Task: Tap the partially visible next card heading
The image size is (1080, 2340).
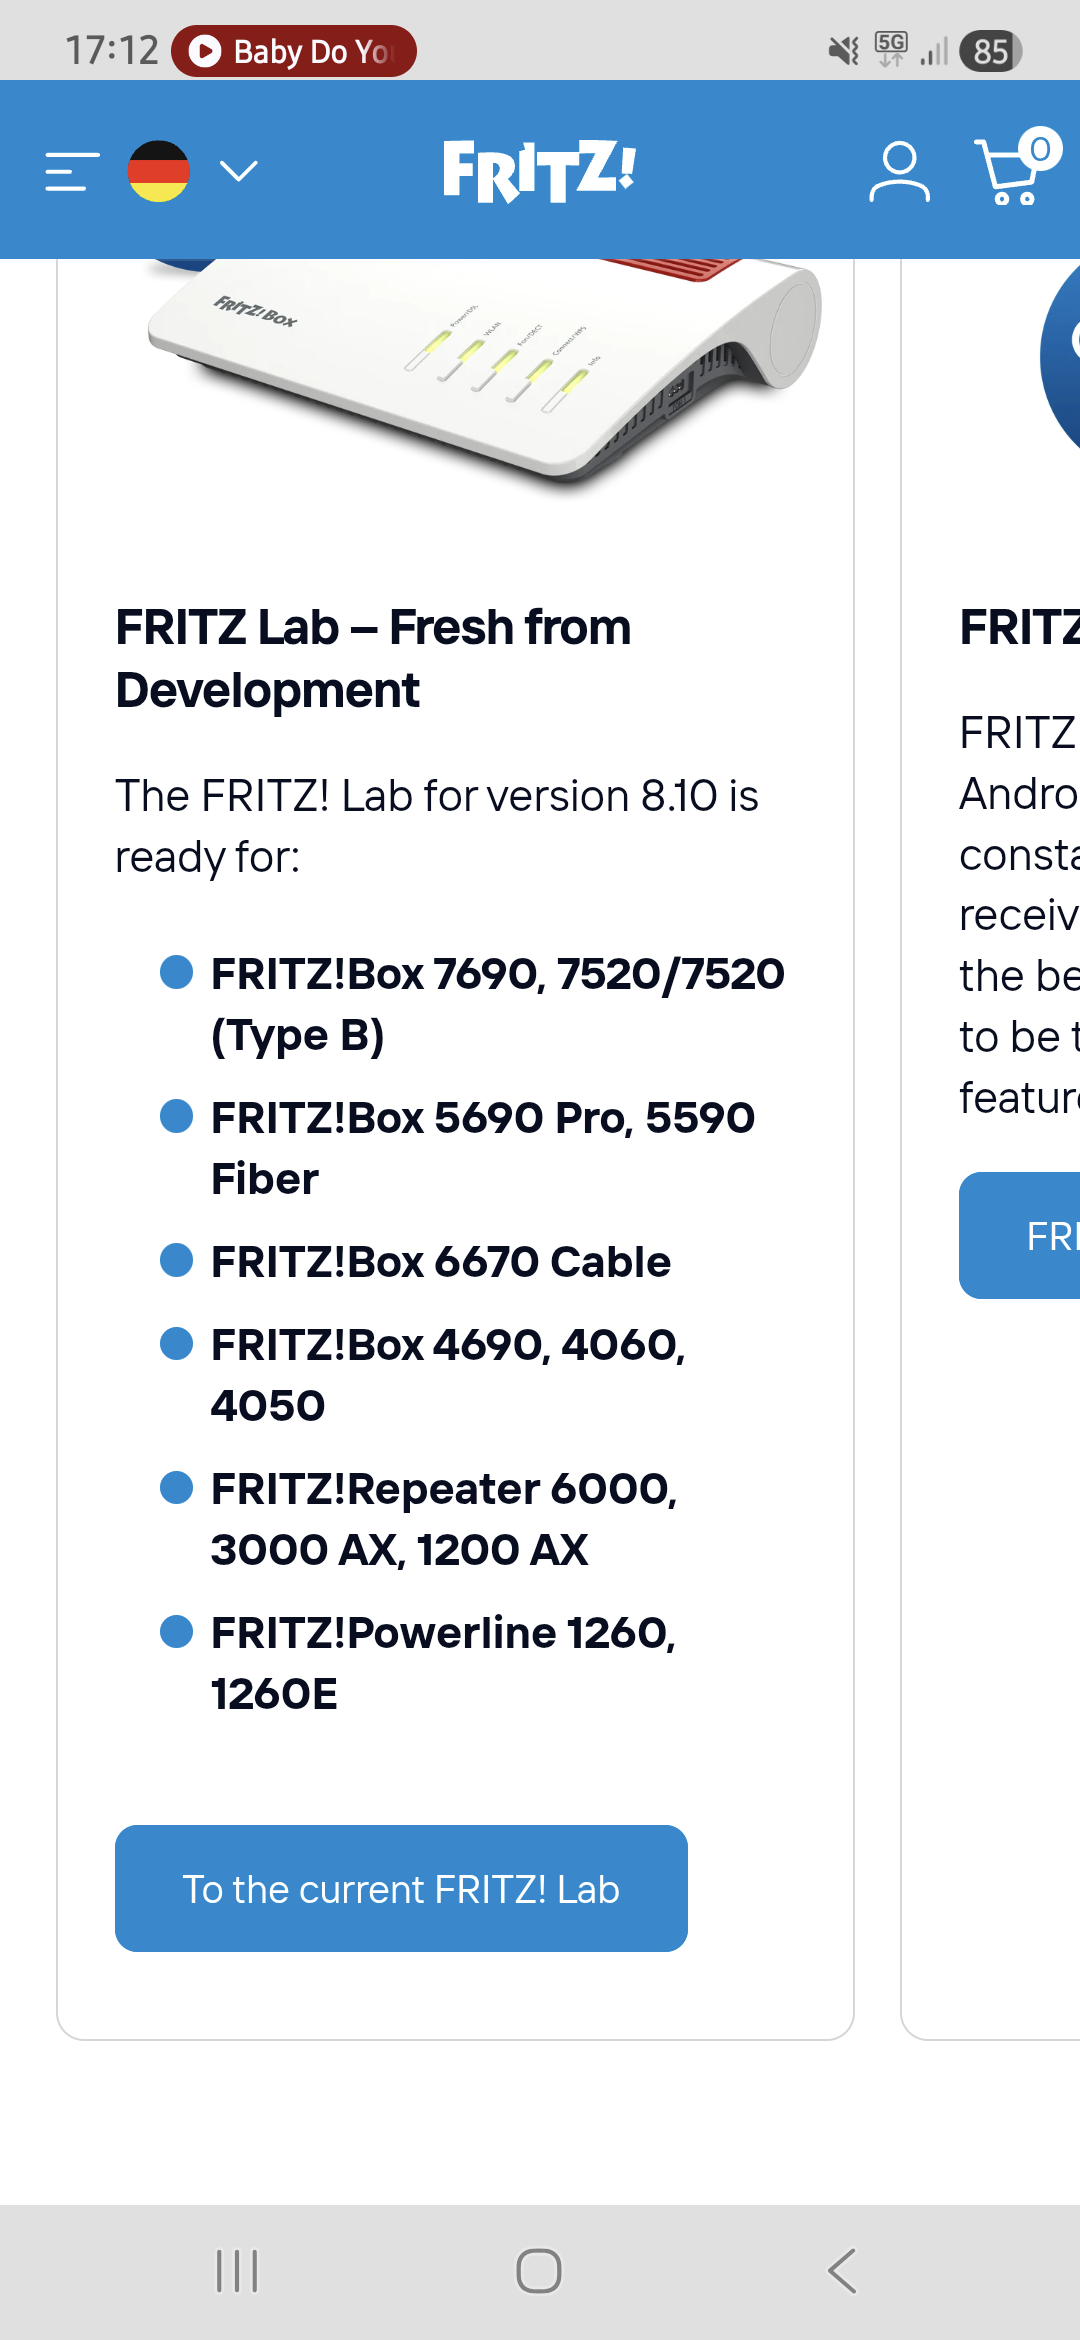Action: tap(1020, 628)
